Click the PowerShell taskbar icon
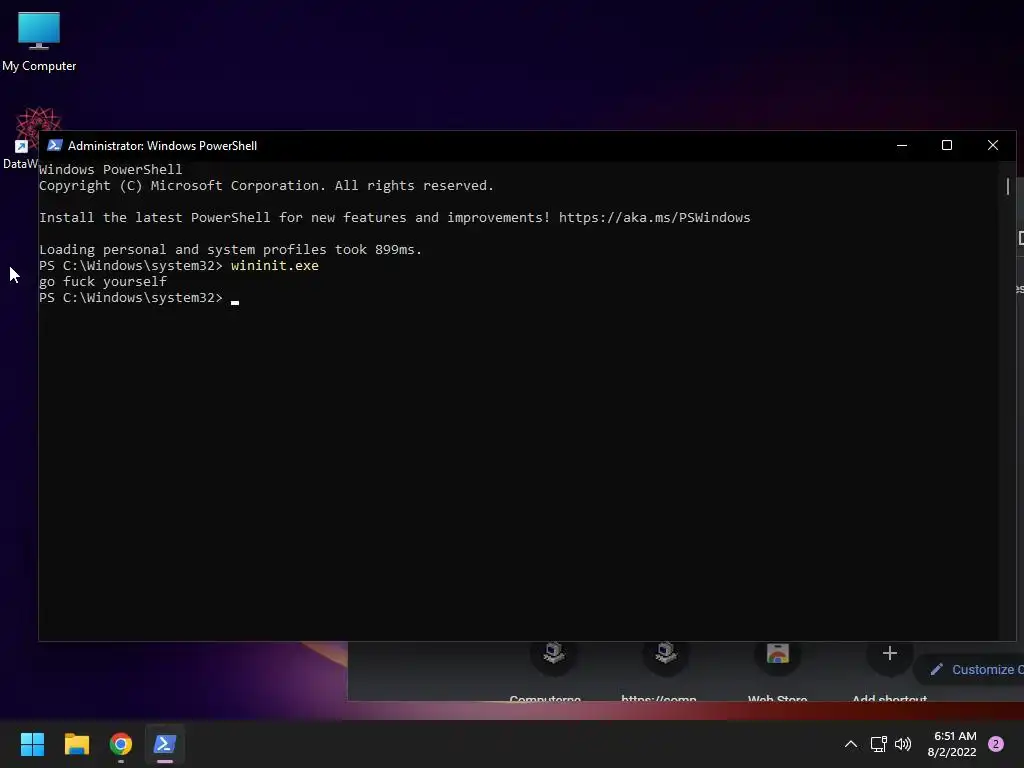This screenshot has width=1024, height=768. (165, 744)
